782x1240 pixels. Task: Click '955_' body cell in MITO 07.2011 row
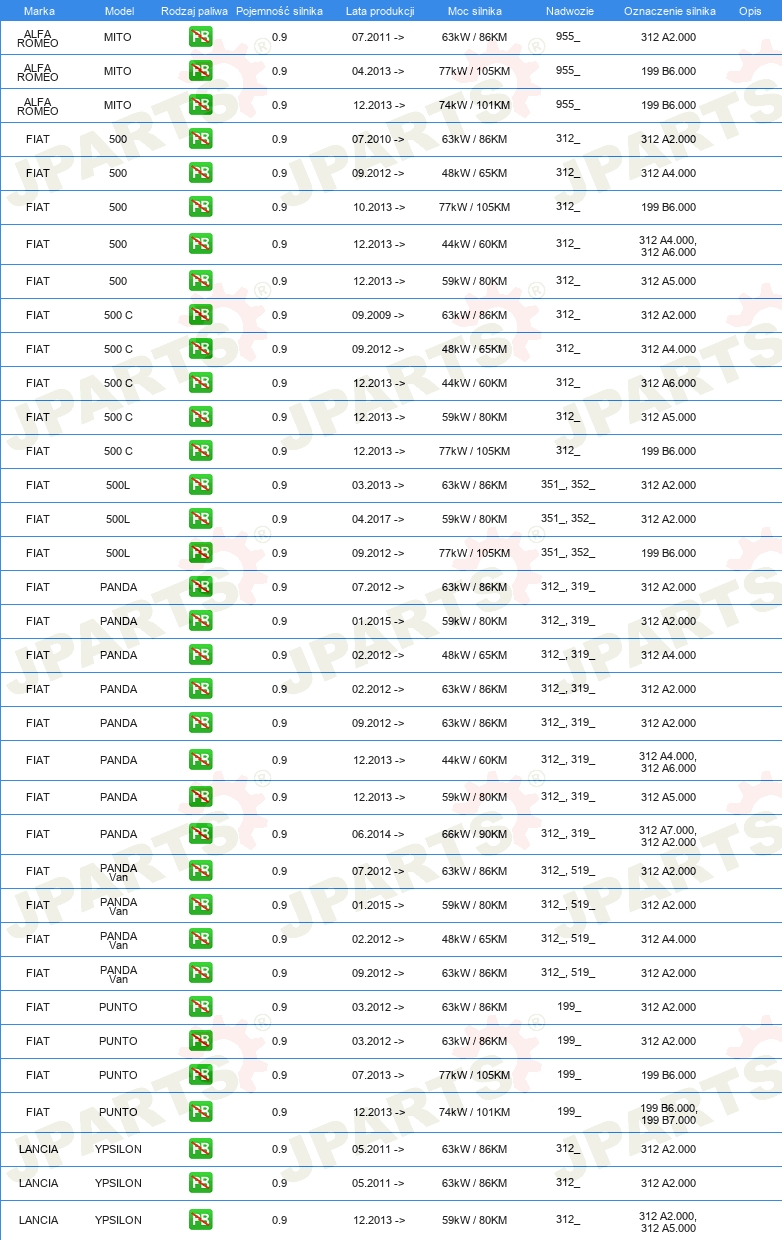click(x=568, y=37)
